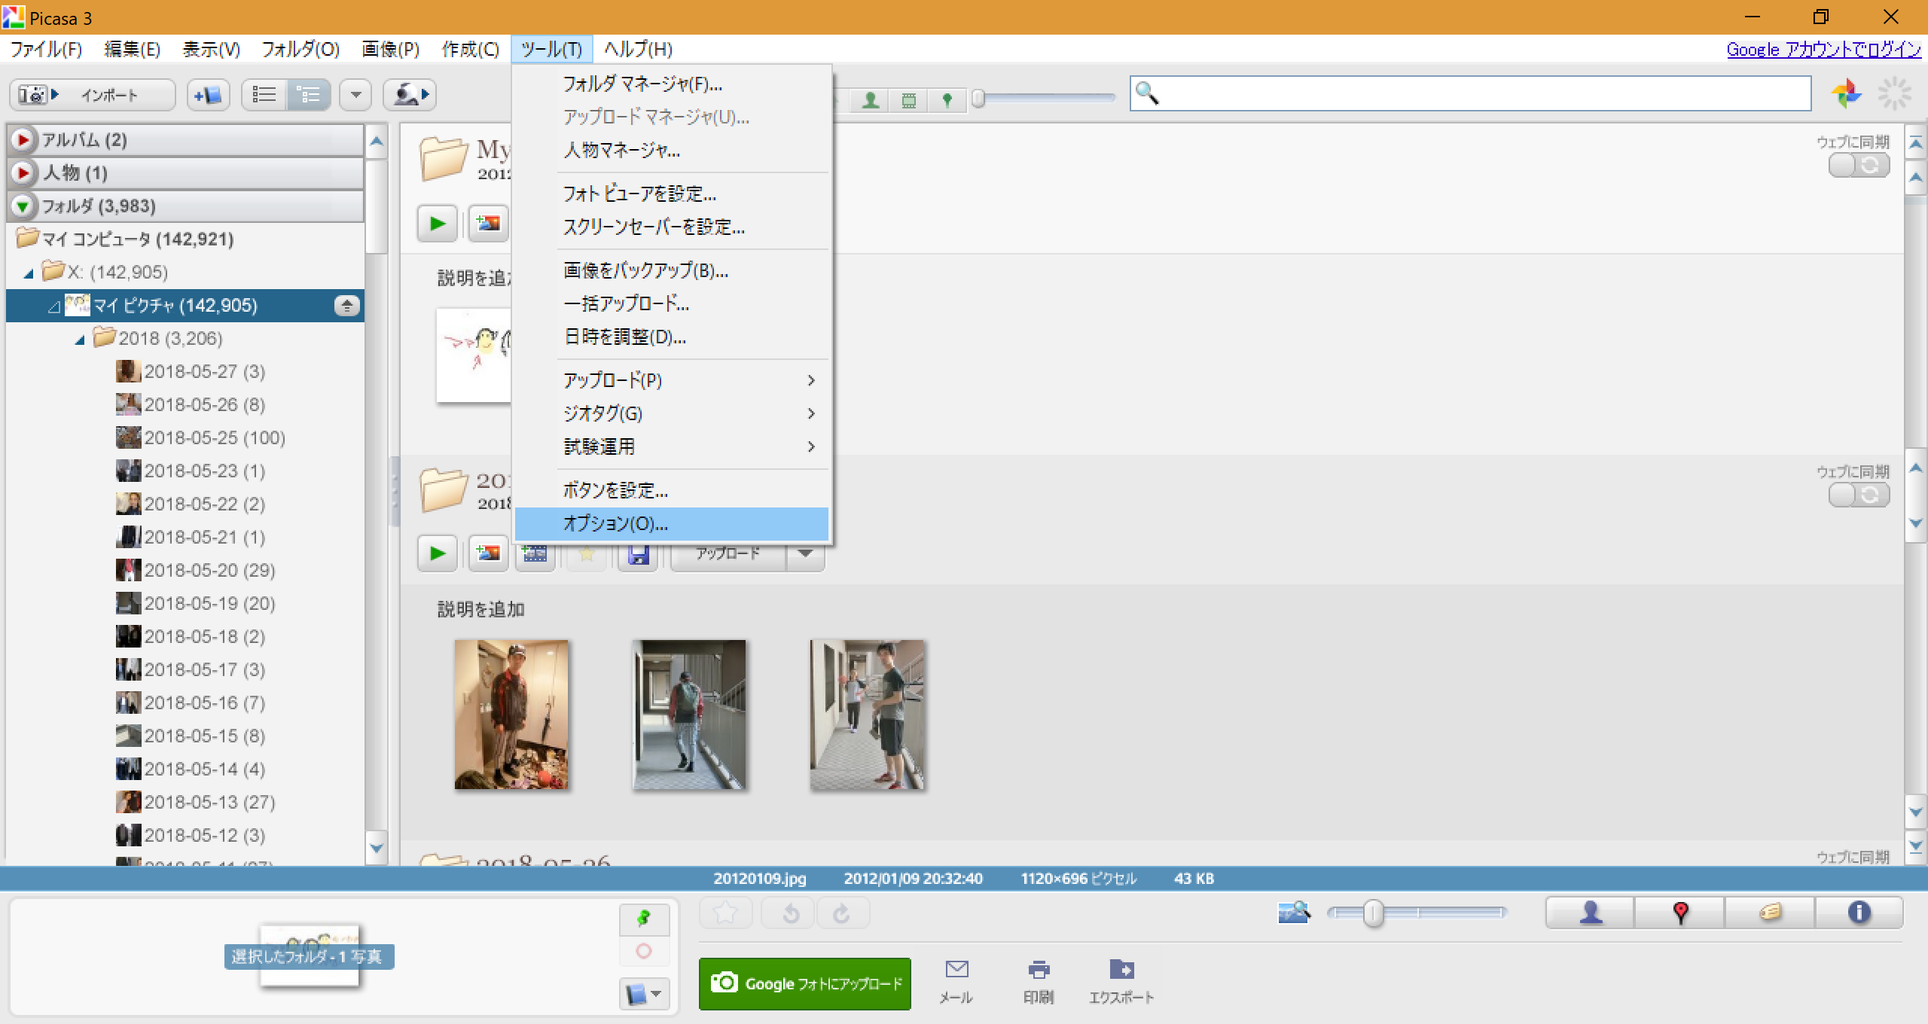Open the File menu
The image size is (1928, 1024).
46,49
